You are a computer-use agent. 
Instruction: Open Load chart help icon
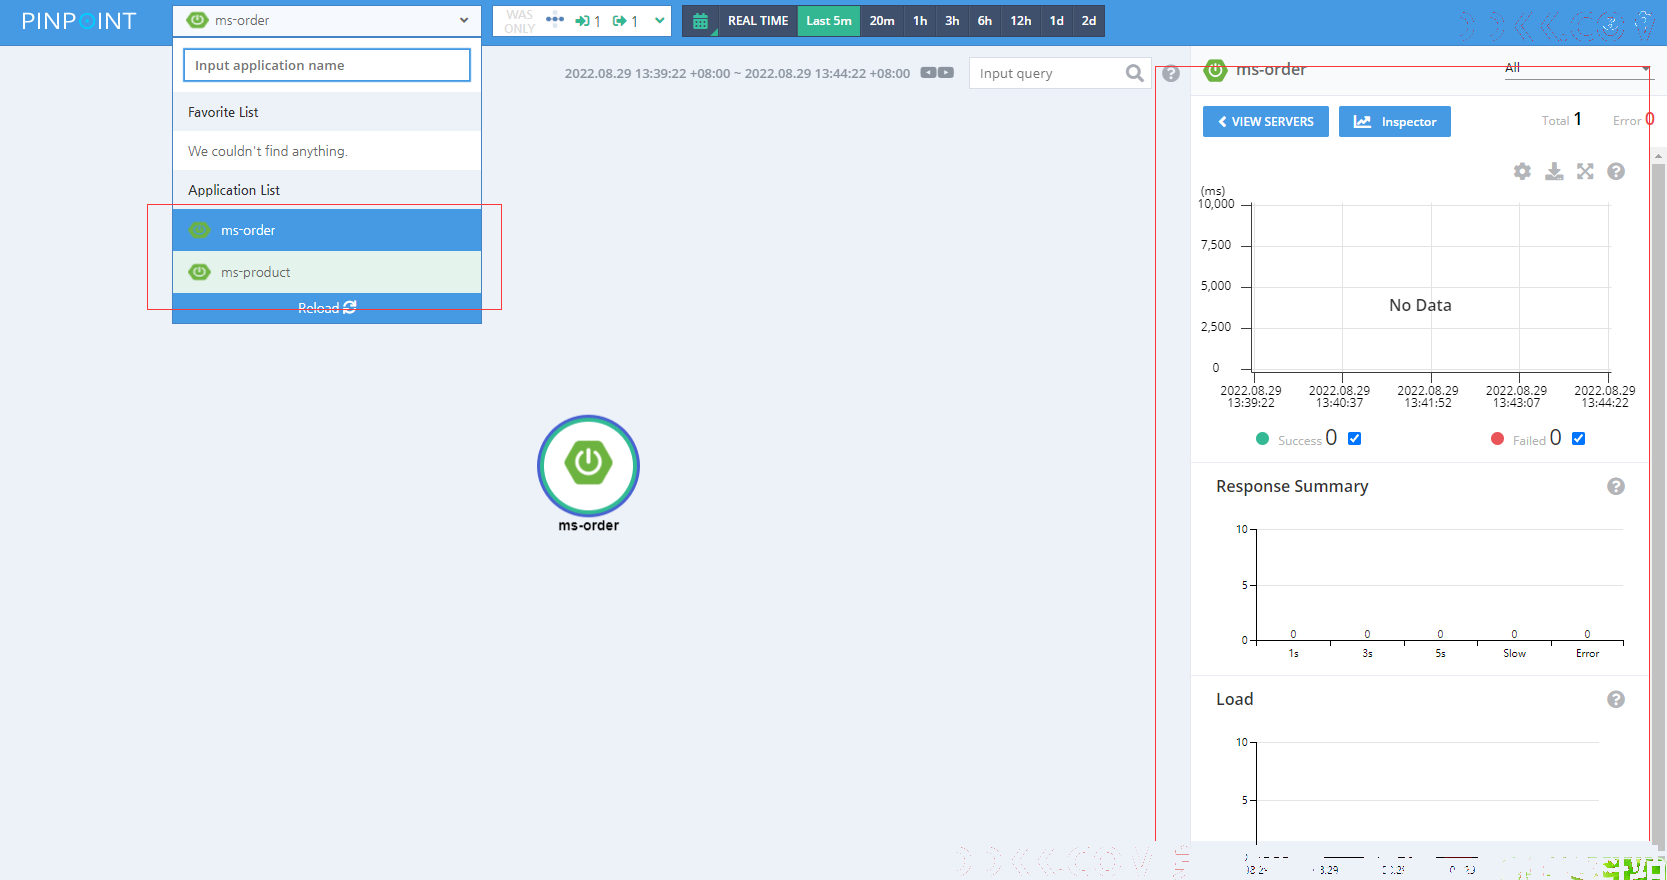[x=1616, y=699]
